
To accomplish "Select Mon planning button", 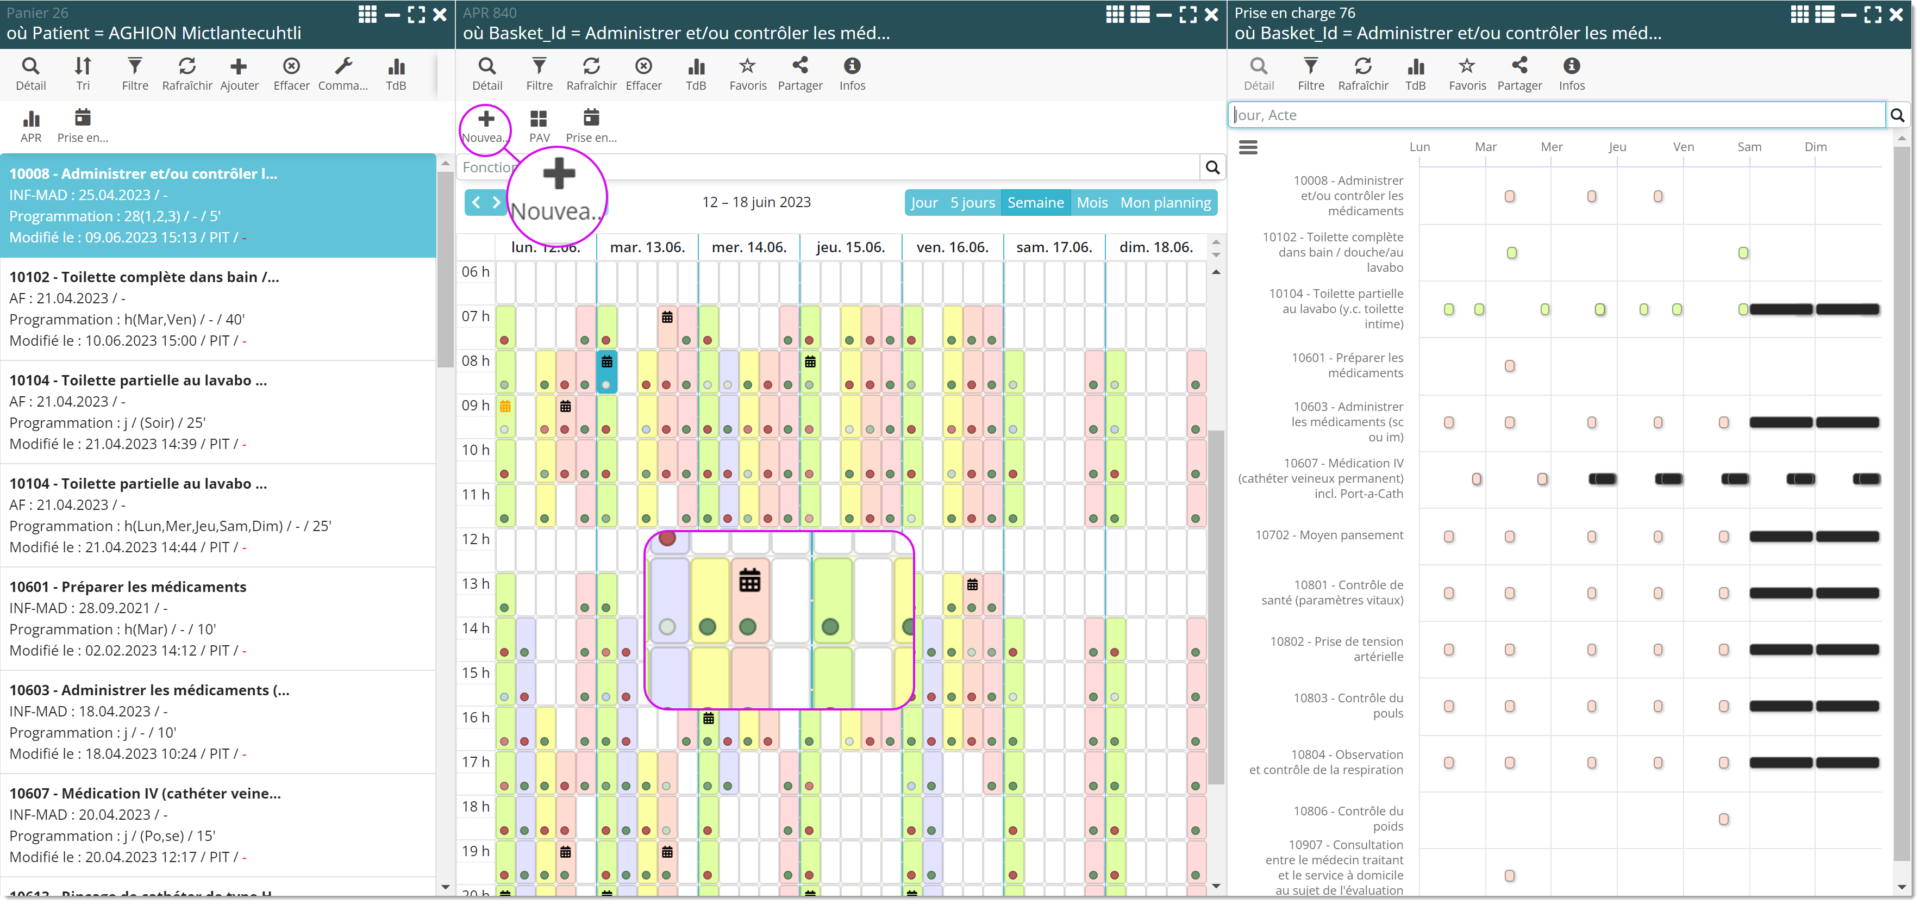I will [x=1165, y=203].
